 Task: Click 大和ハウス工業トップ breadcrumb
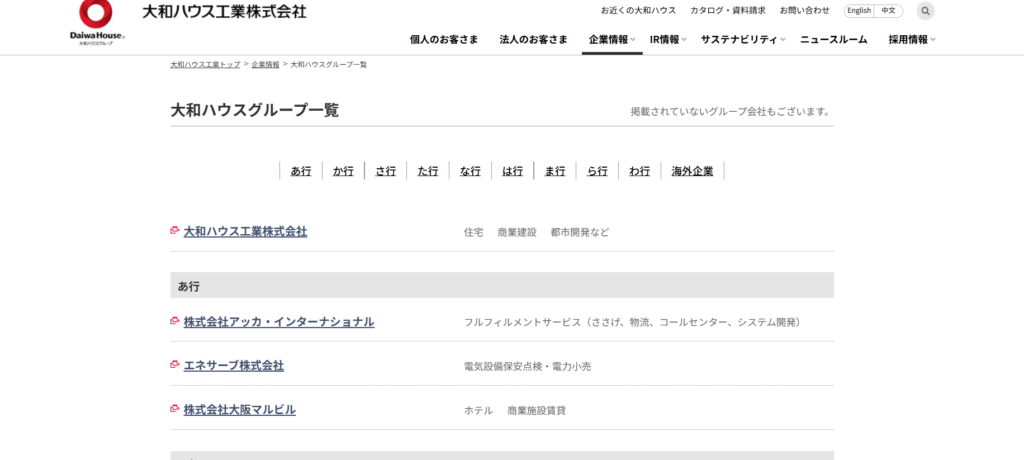[205, 64]
